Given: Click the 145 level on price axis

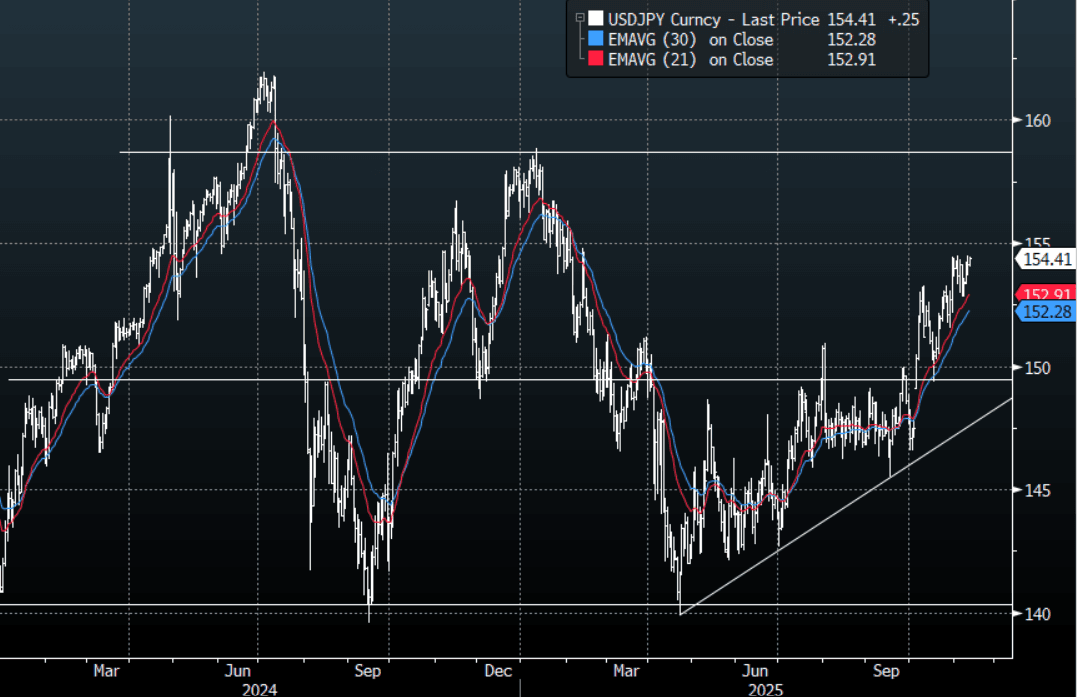Looking at the screenshot, I should tap(1036, 490).
